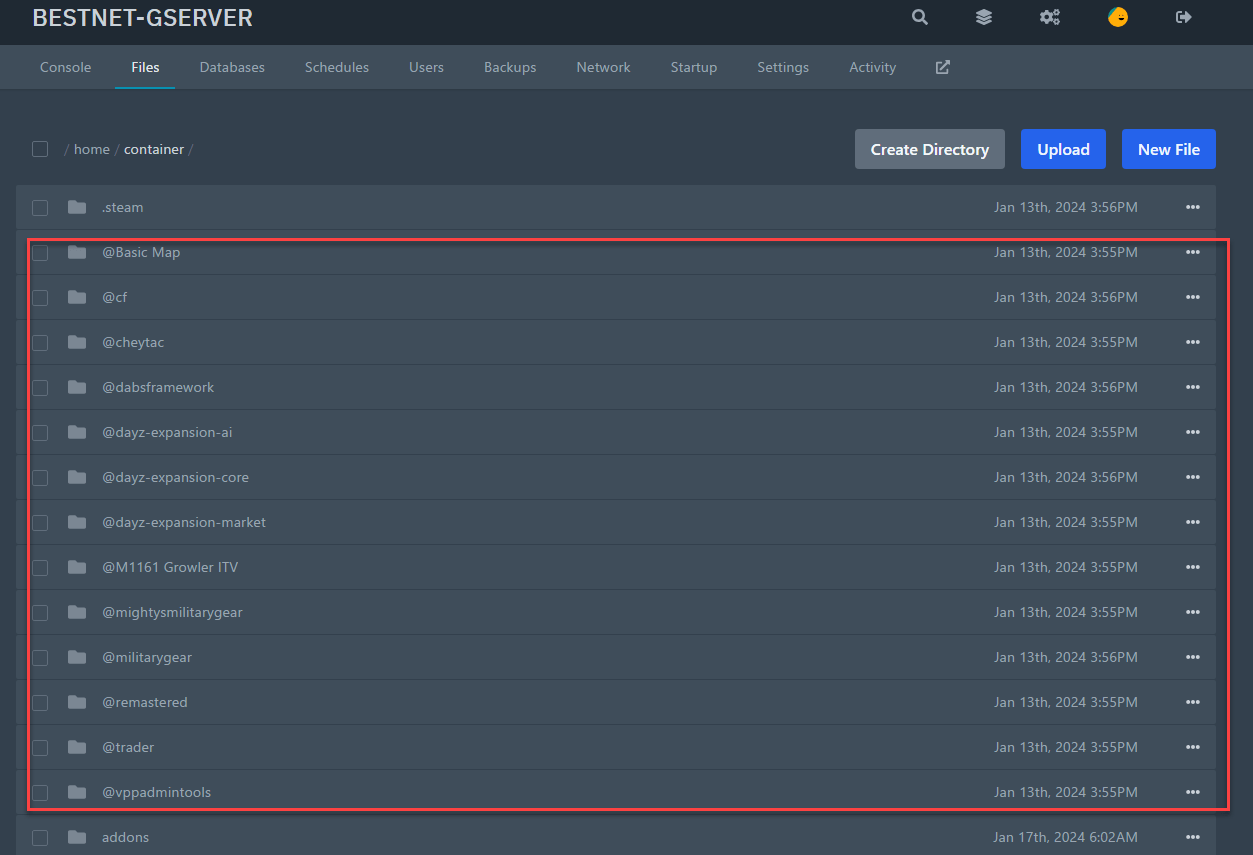Click the New File button

[1169, 149]
